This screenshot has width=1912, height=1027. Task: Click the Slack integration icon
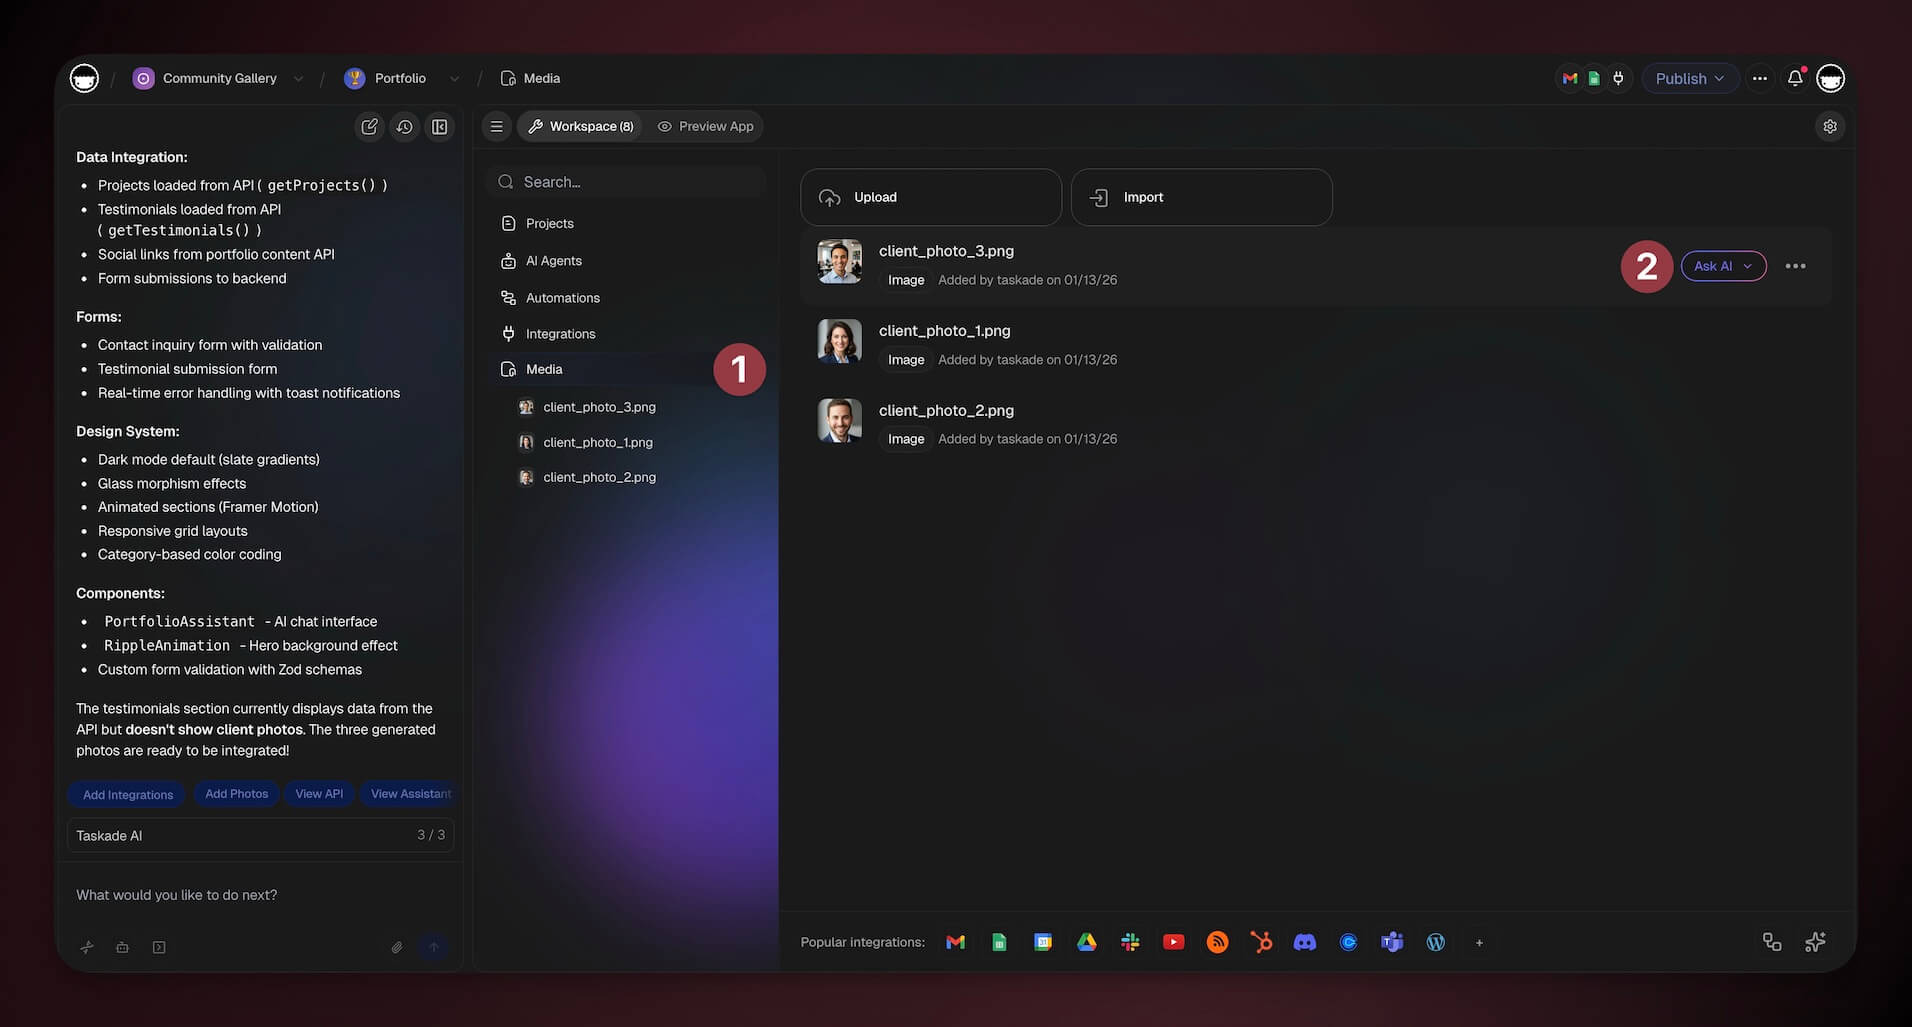[x=1130, y=942]
